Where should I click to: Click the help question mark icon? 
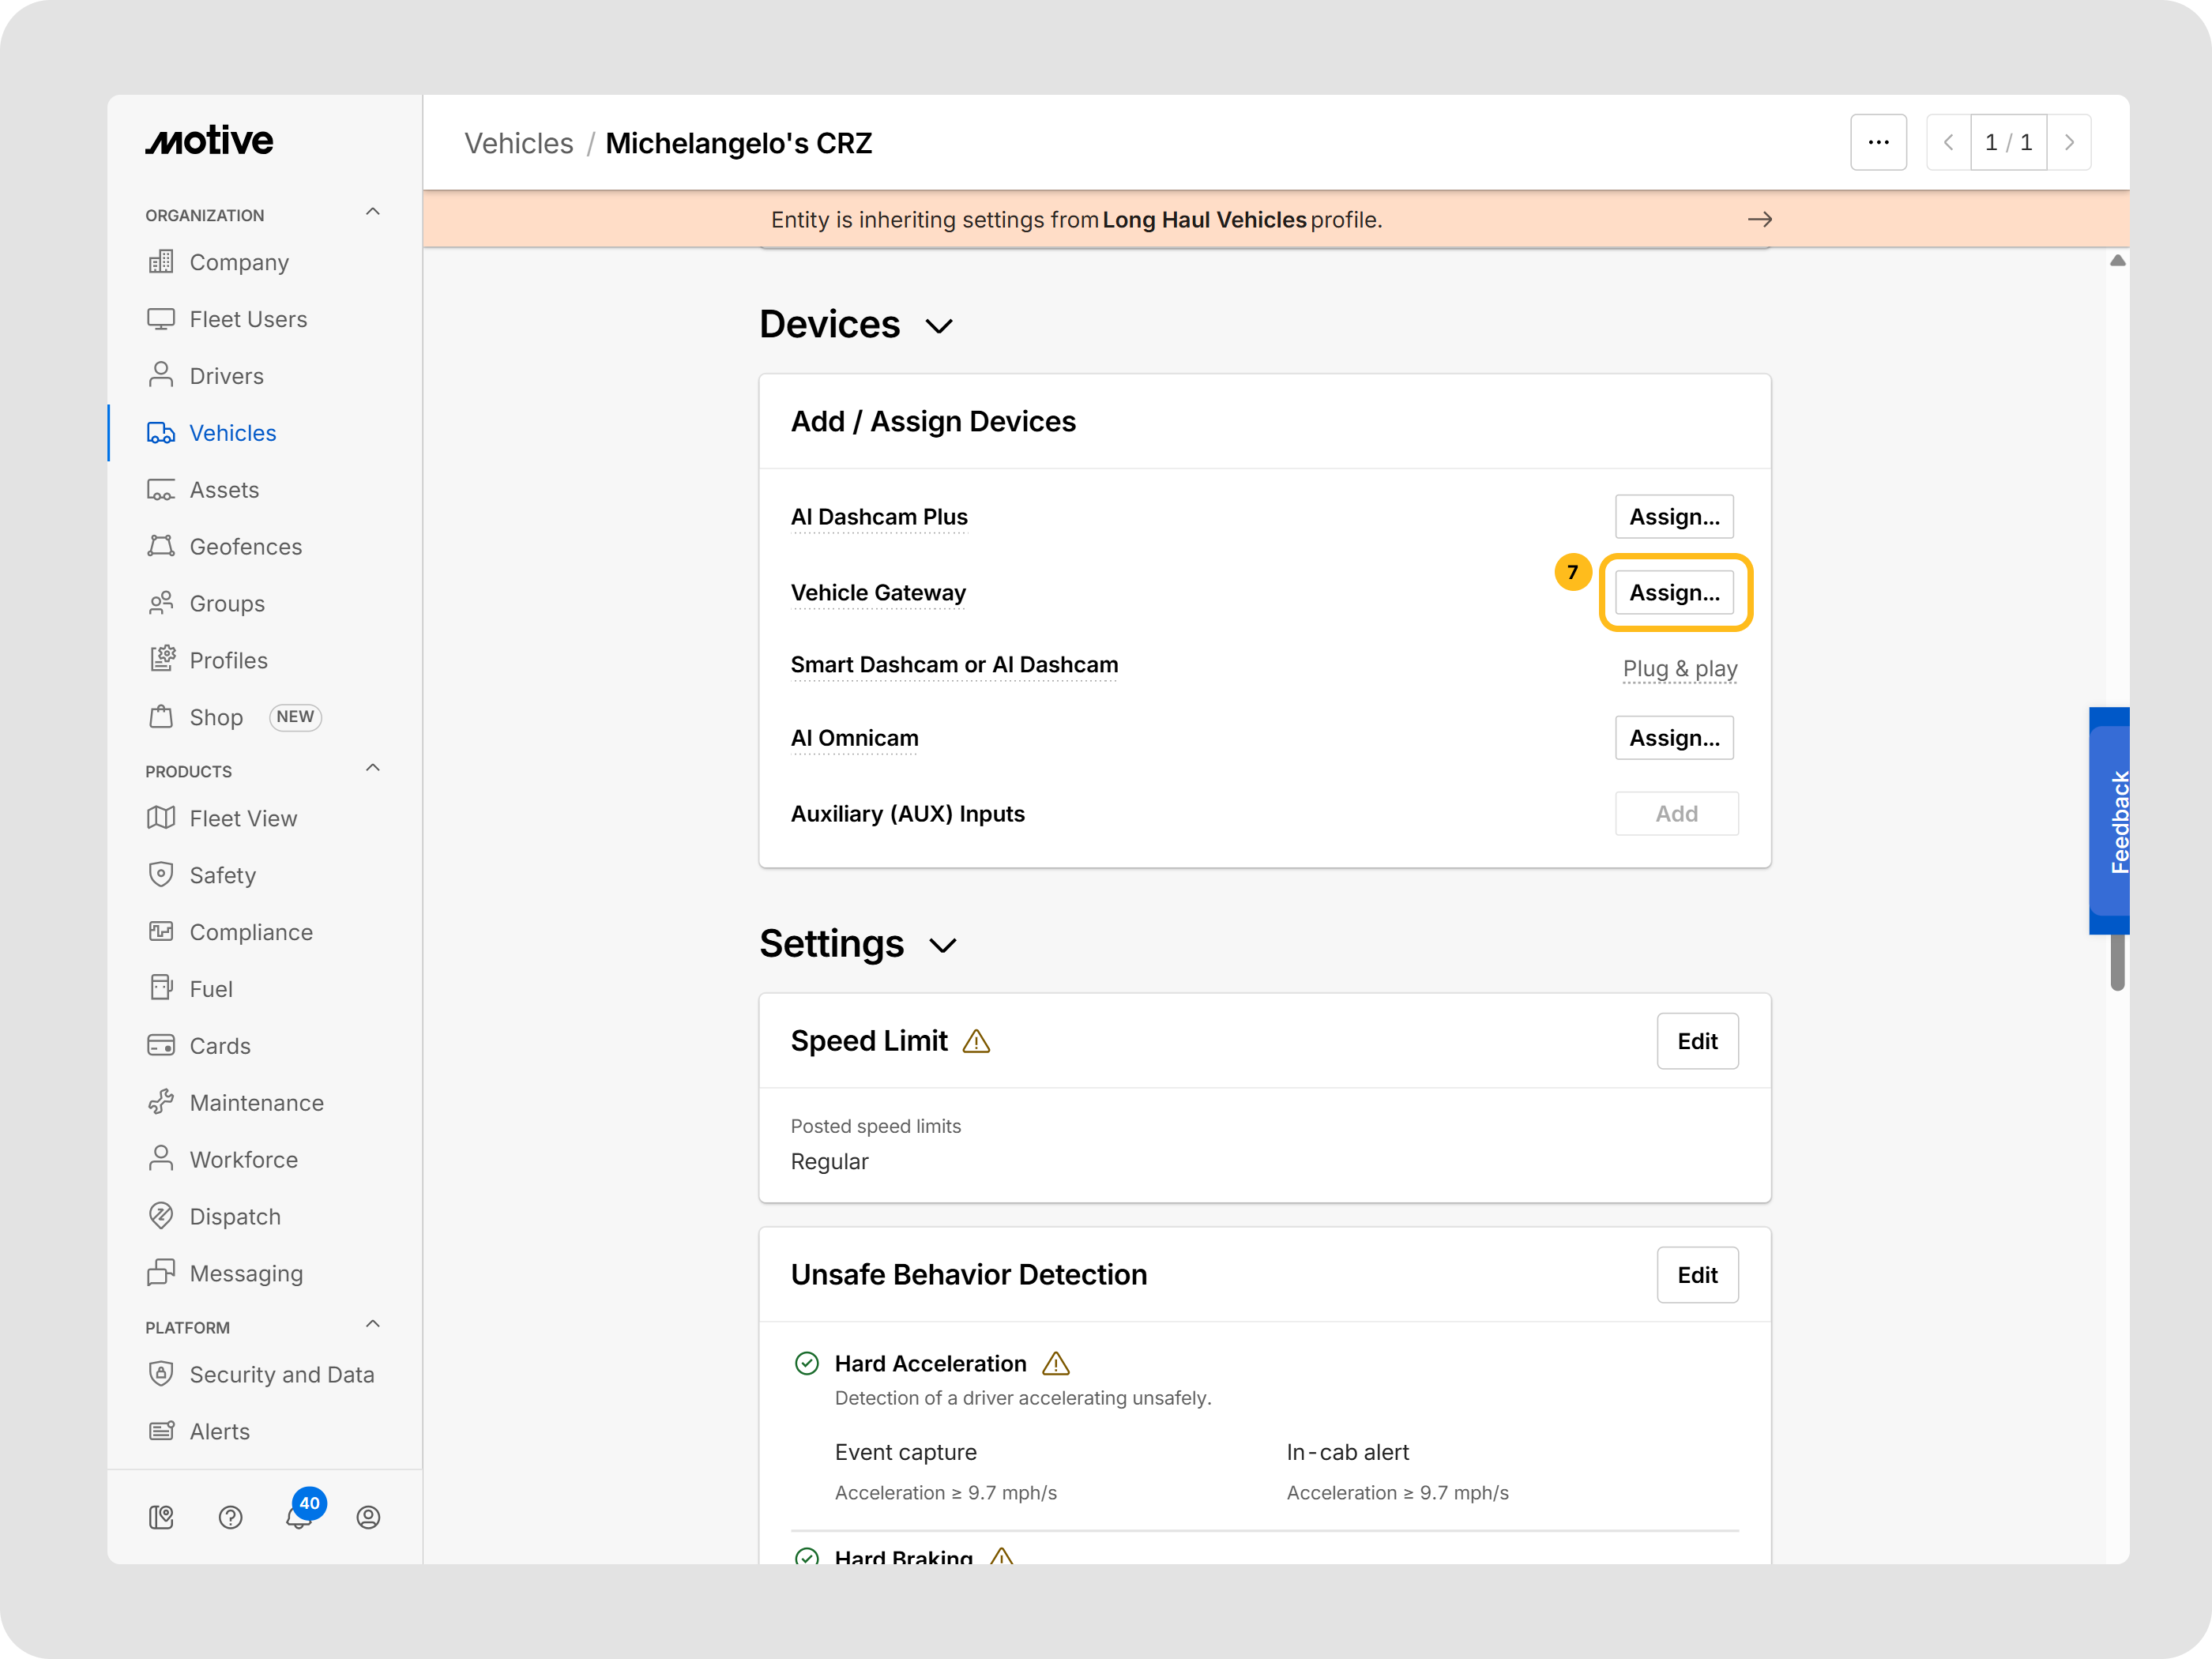point(230,1517)
